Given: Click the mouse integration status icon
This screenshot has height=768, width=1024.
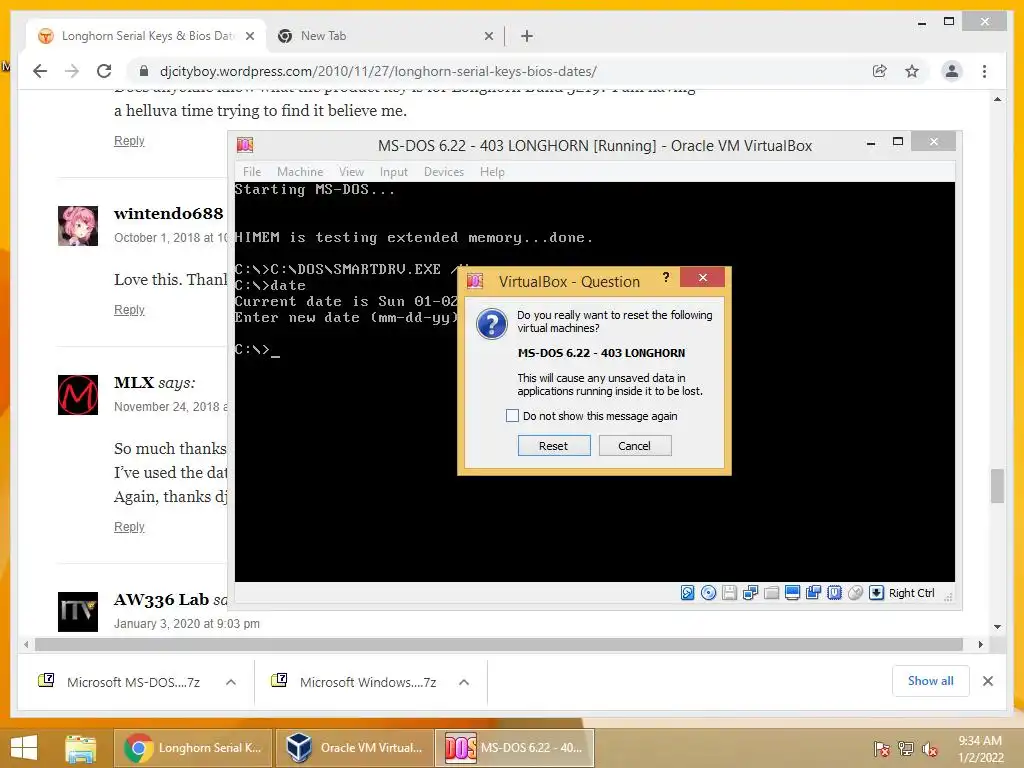Looking at the screenshot, I should click(855, 593).
